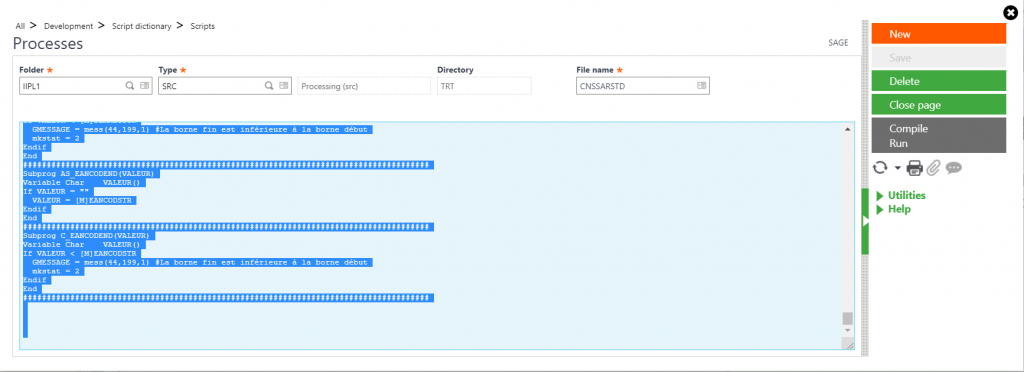Click Compile in the grey panel

908,129
